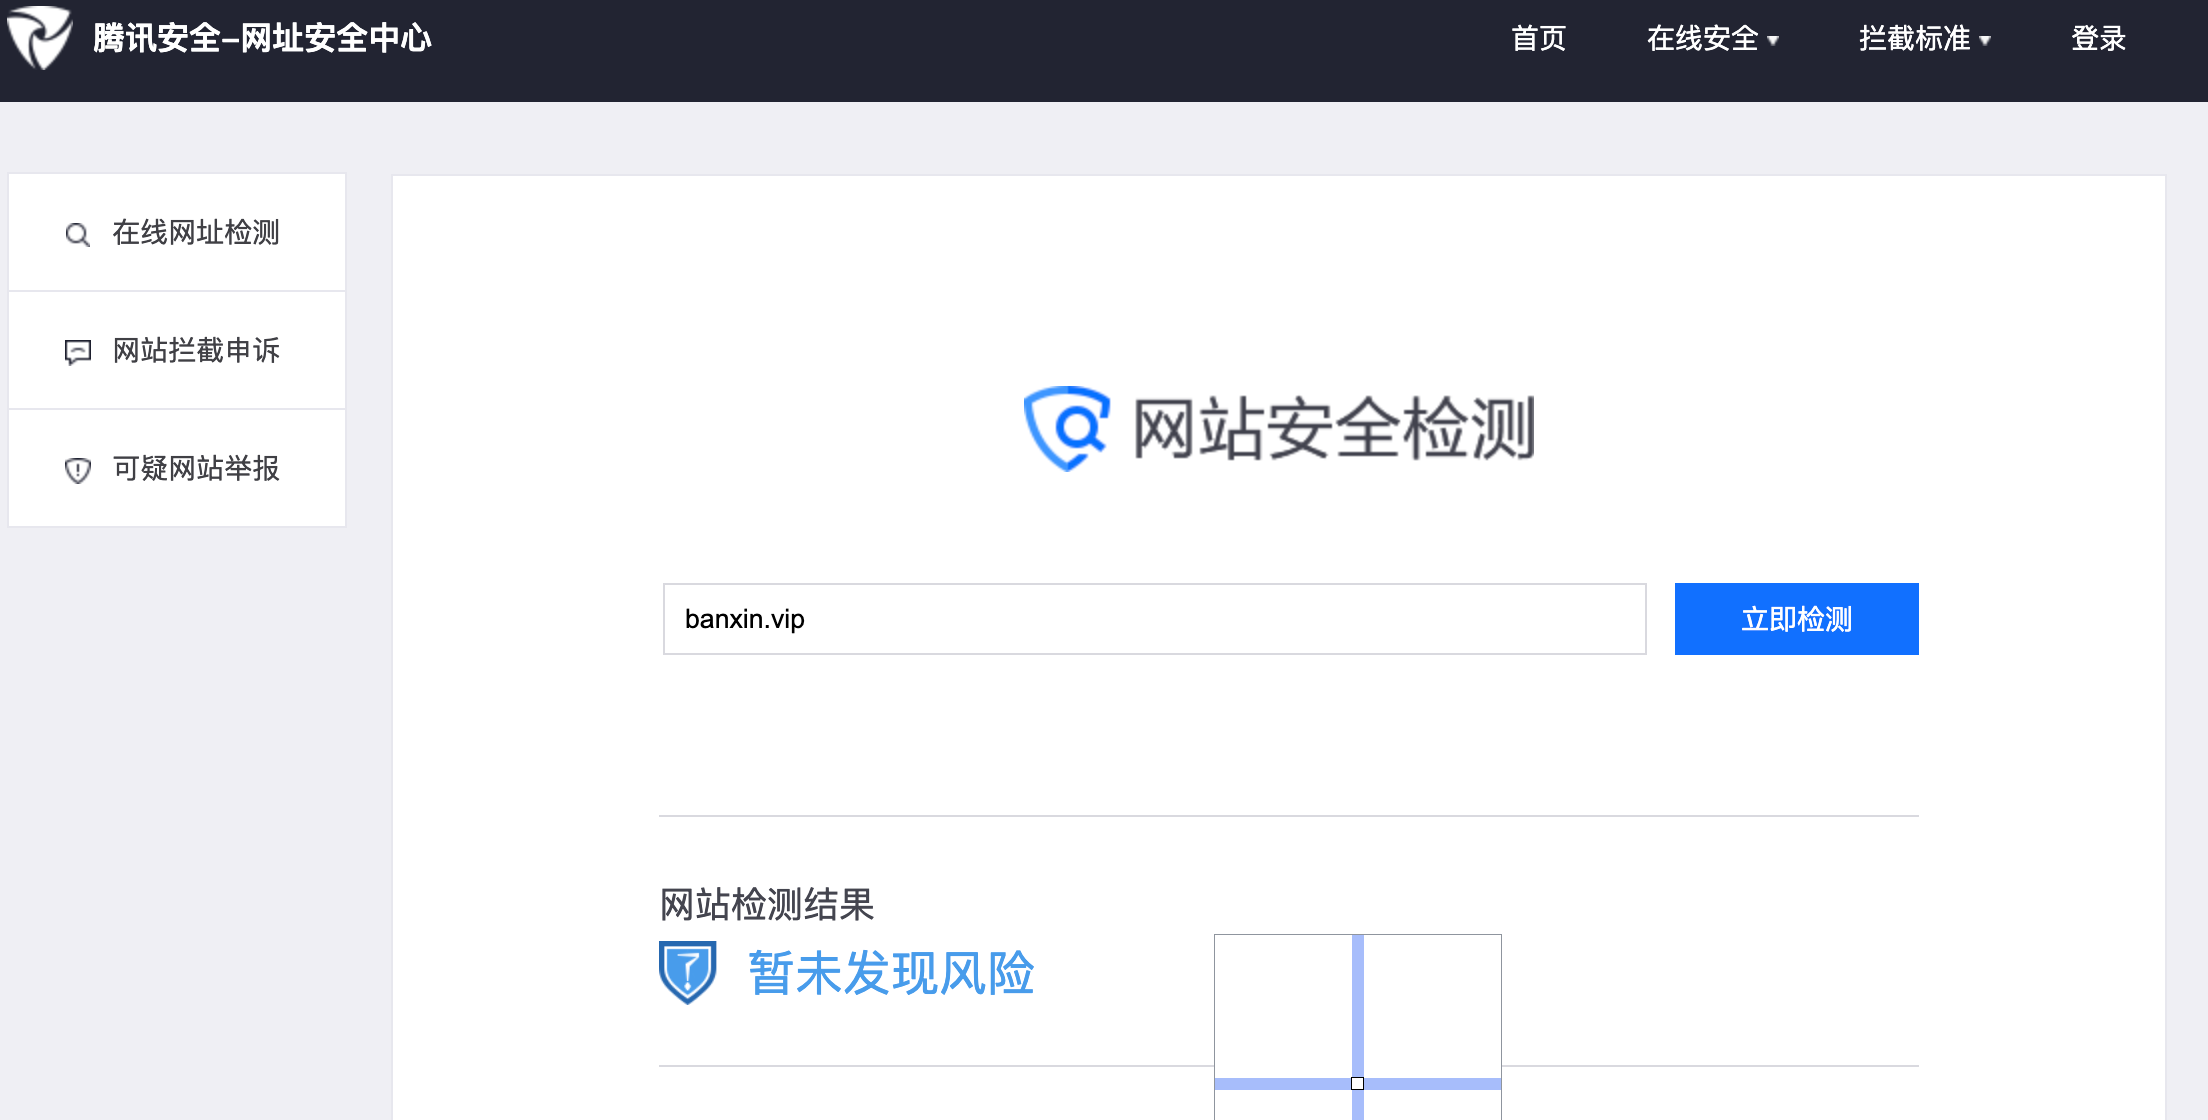Click the Tencent Security shield logo

click(x=39, y=37)
